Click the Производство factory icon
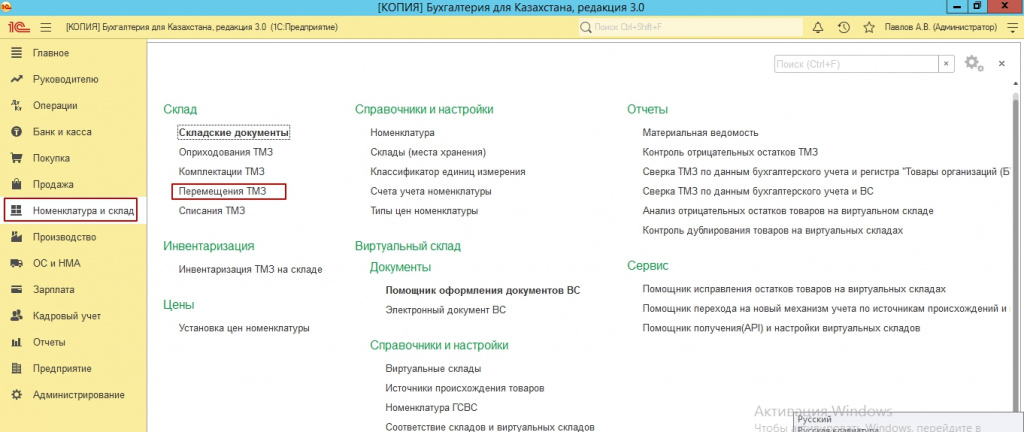This screenshot has height=432, width=1024. coord(17,237)
